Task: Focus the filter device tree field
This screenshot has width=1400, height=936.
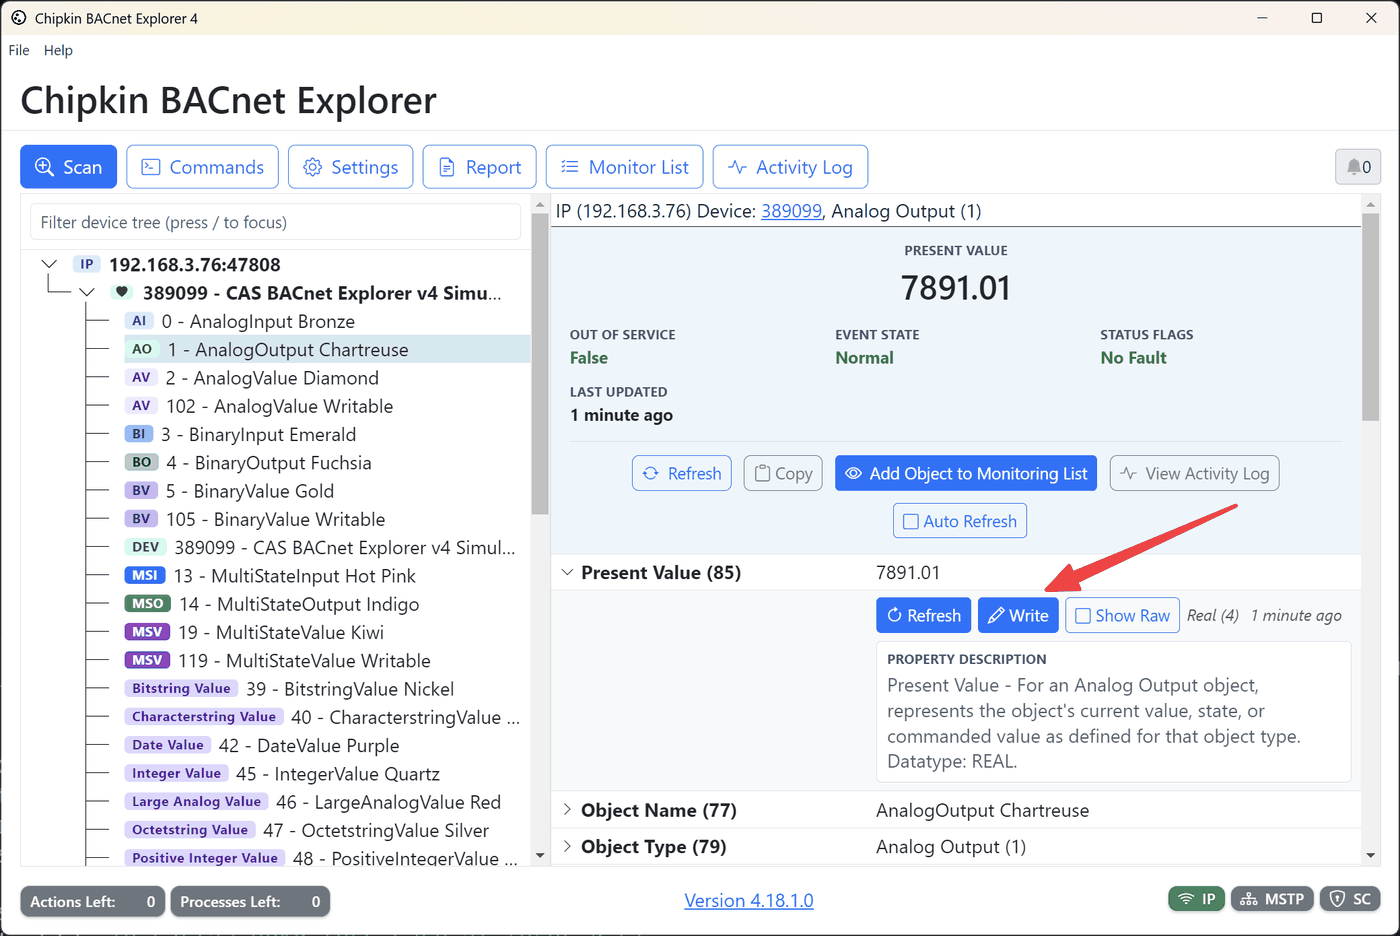Action: click(x=275, y=222)
